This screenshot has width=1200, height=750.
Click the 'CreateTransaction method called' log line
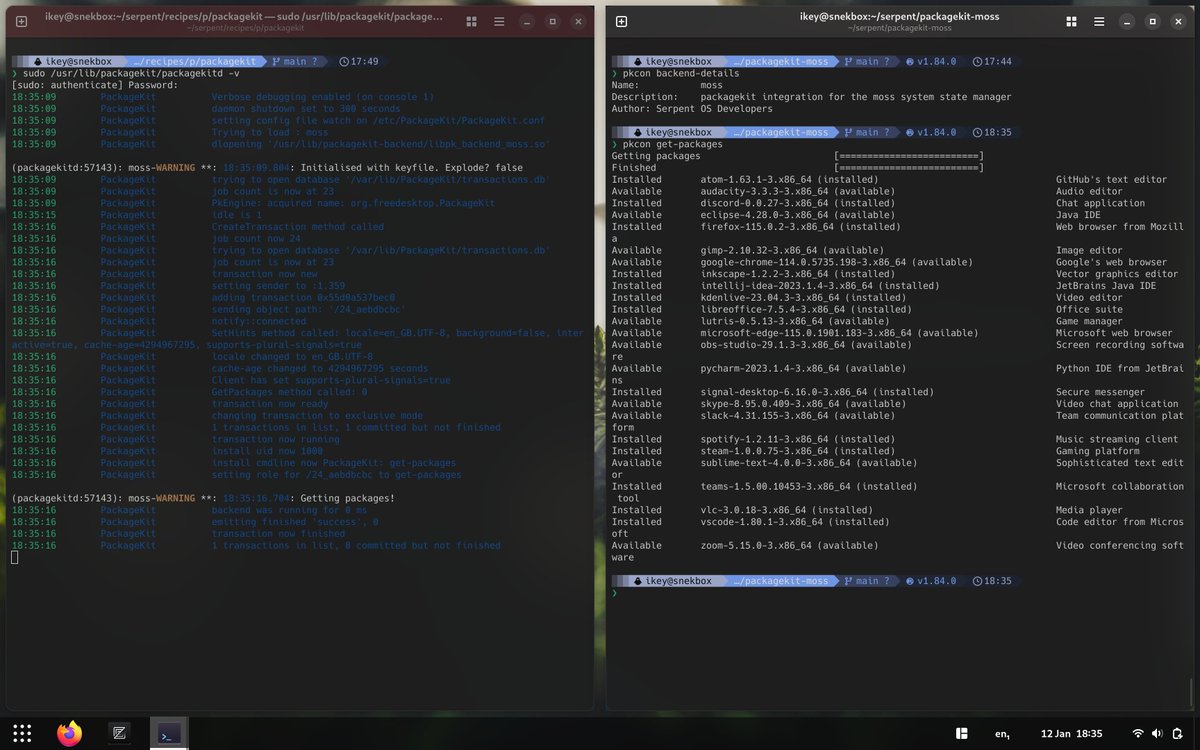197,227
